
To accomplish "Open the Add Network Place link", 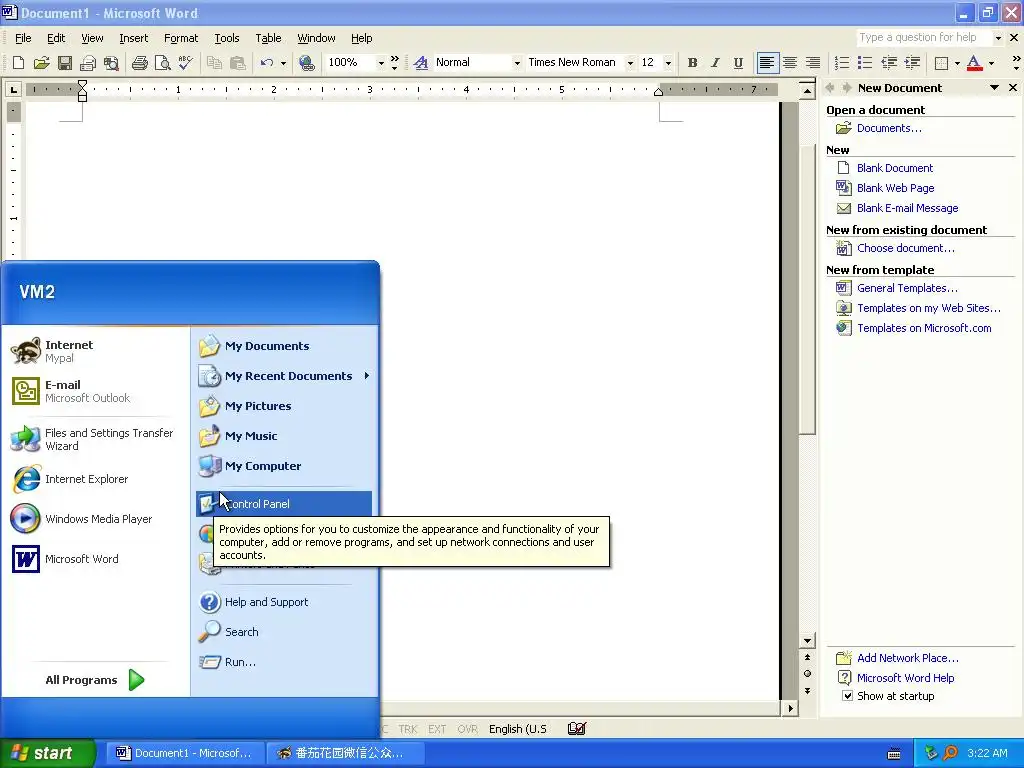I will 908,658.
